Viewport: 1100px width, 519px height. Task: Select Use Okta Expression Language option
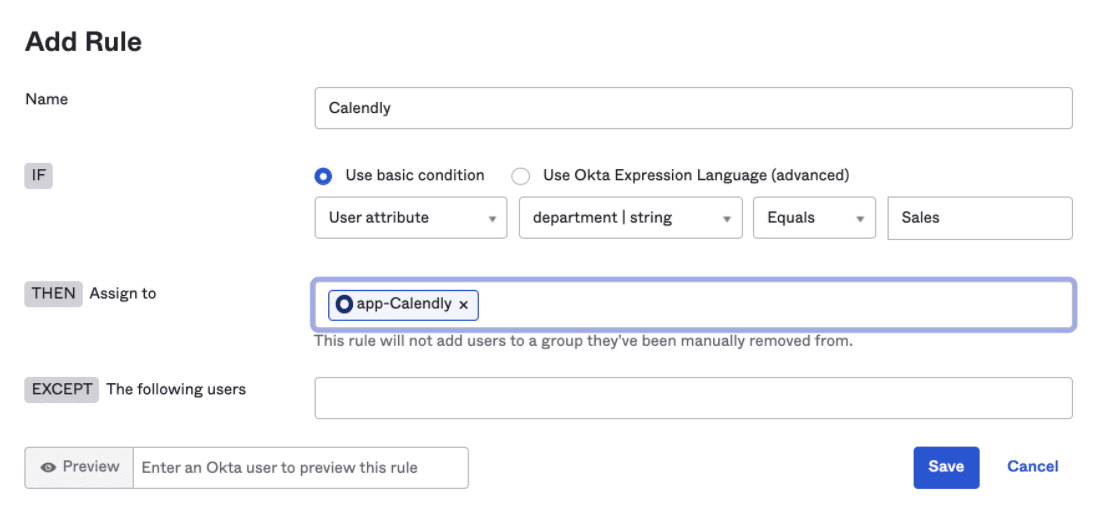tap(521, 176)
